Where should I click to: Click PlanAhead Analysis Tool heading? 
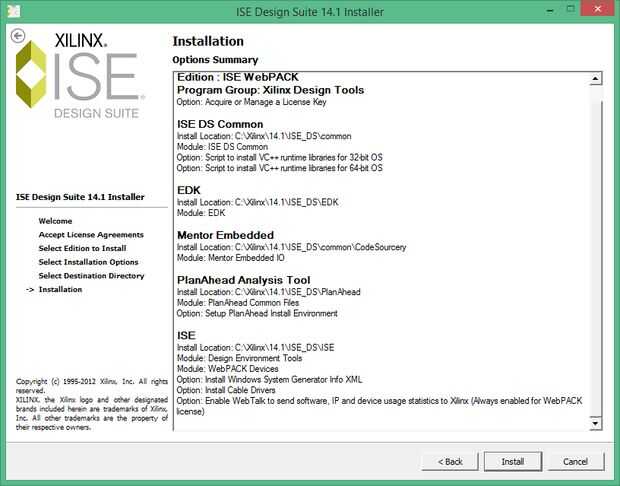[244, 280]
